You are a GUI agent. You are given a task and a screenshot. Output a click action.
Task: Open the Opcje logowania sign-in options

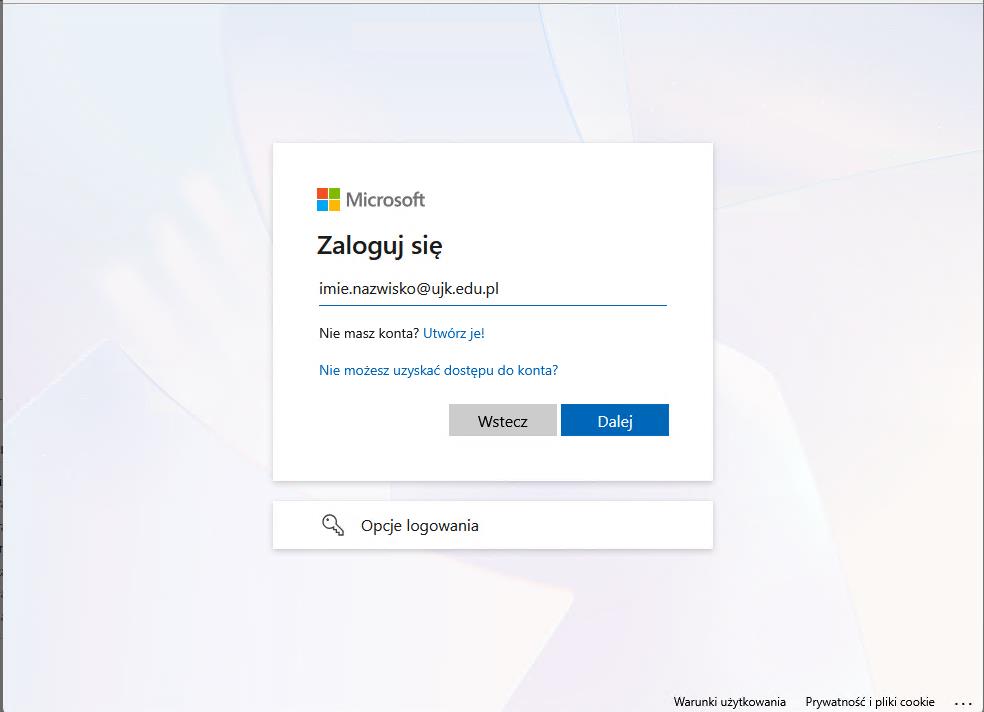click(x=493, y=525)
